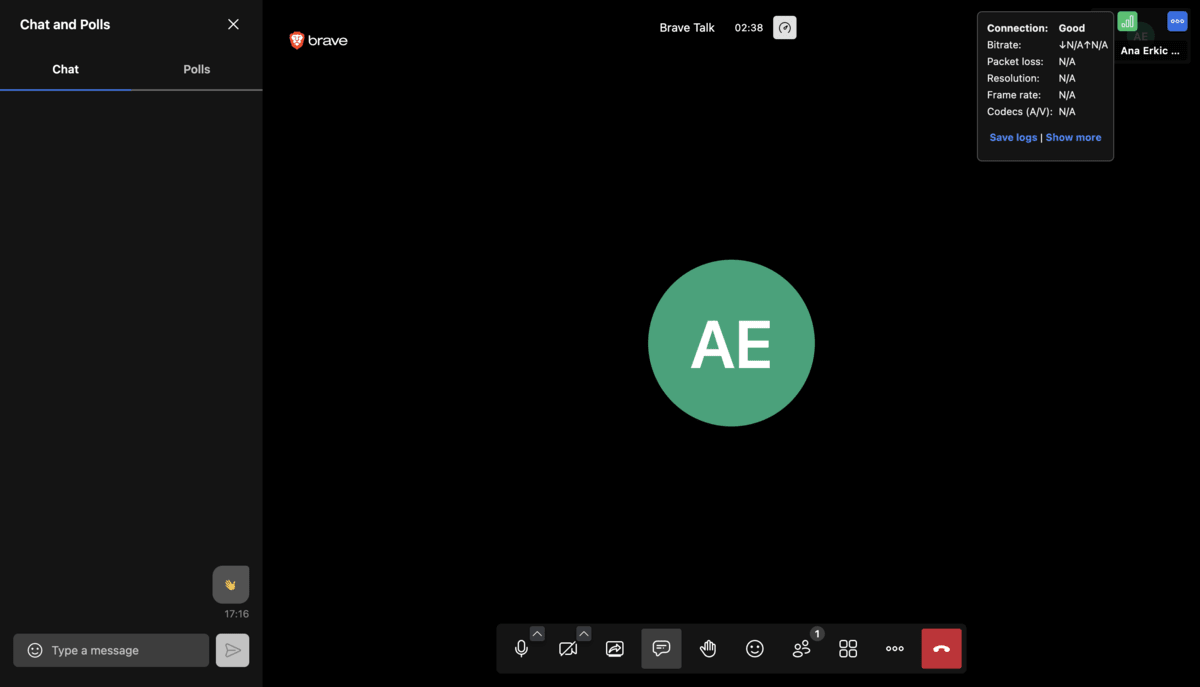Click the Show more link
Screen dimensions: 1200x687
(1073, 137)
